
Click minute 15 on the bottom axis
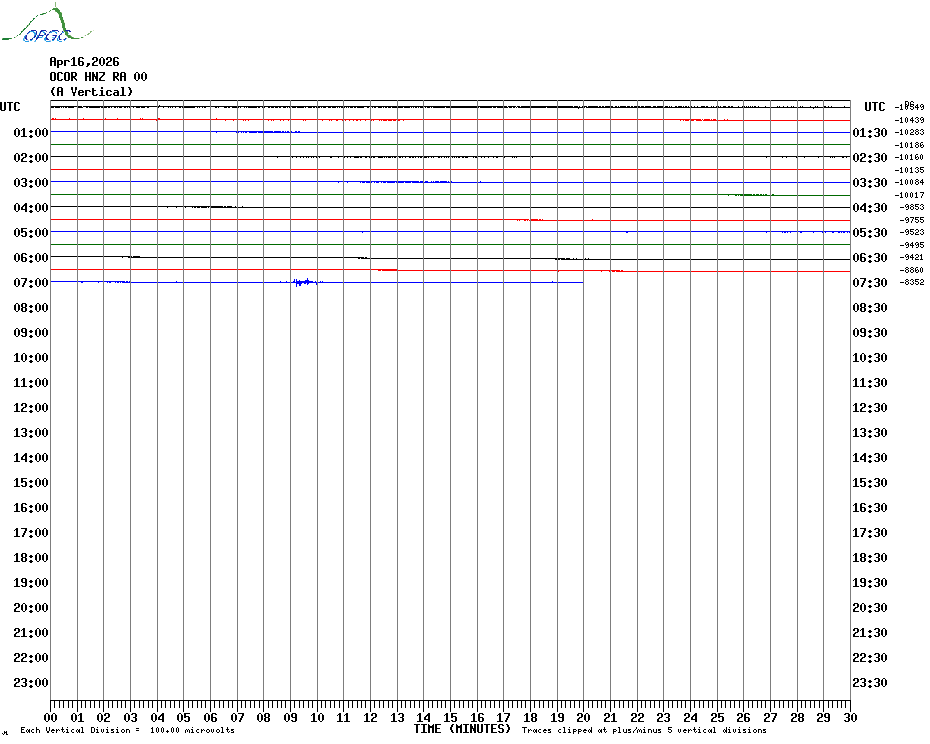450,717
